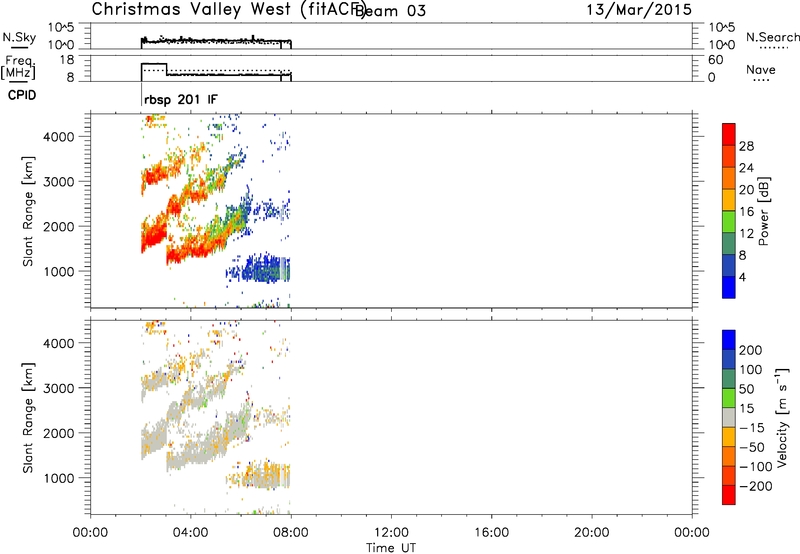
Task: Click the '2000' tick on the velocity panel
Action: [x=59, y=433]
